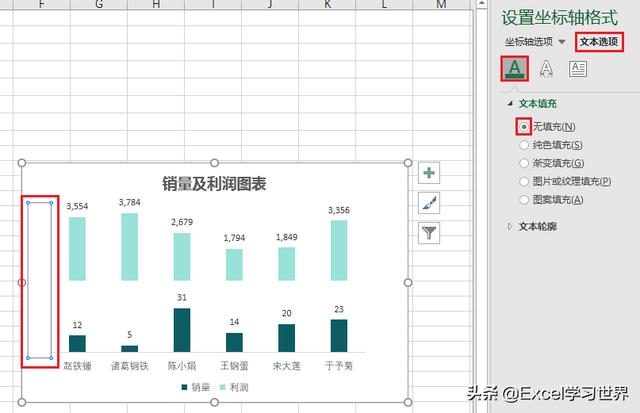The height and width of the screenshot is (413, 640).
Task: Select the 利润 bar labeled 3,356
Action: tap(339, 251)
